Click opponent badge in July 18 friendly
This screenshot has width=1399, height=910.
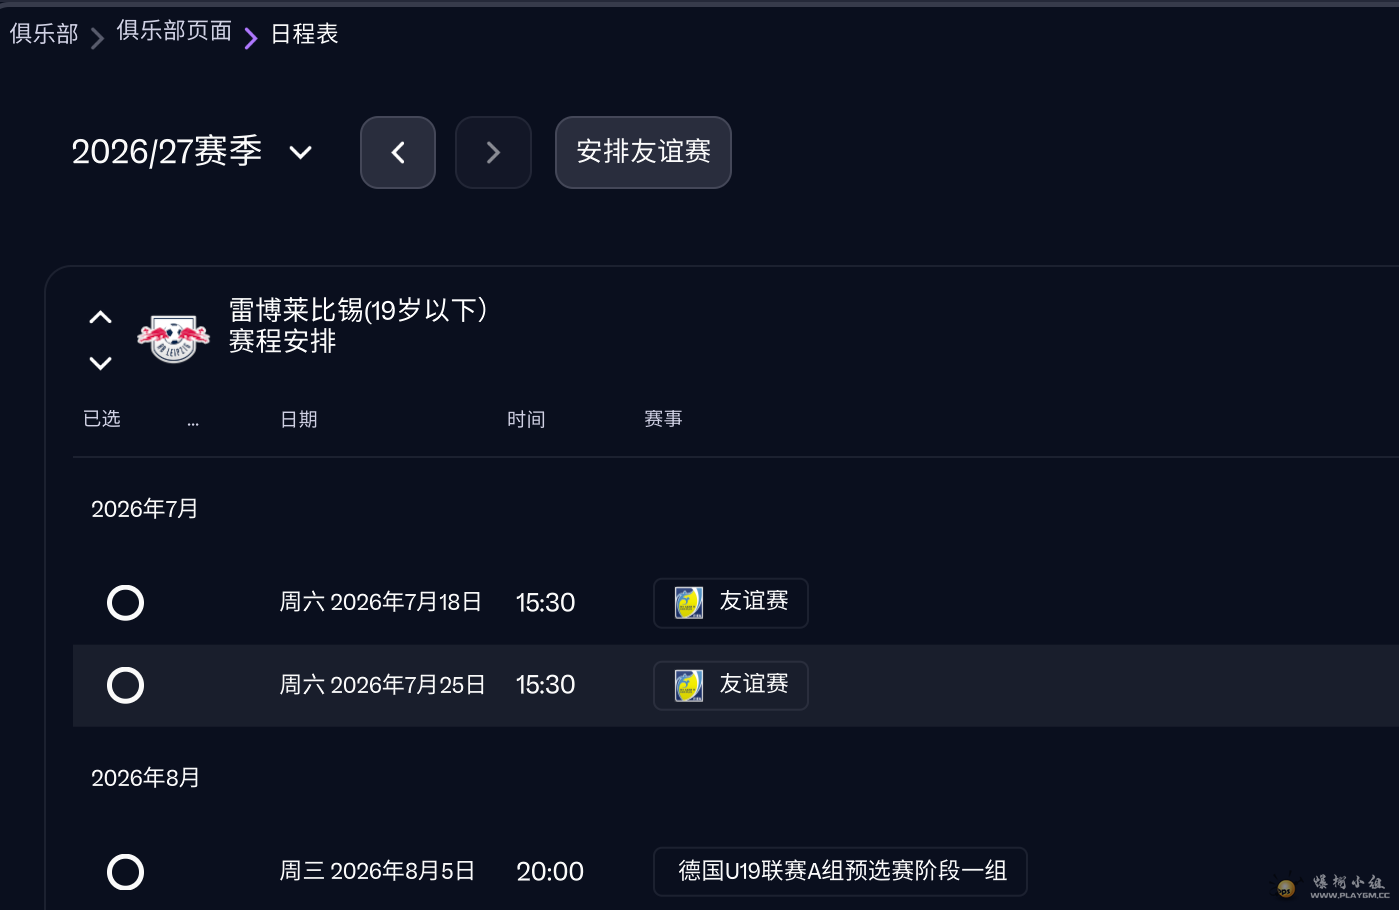(689, 603)
